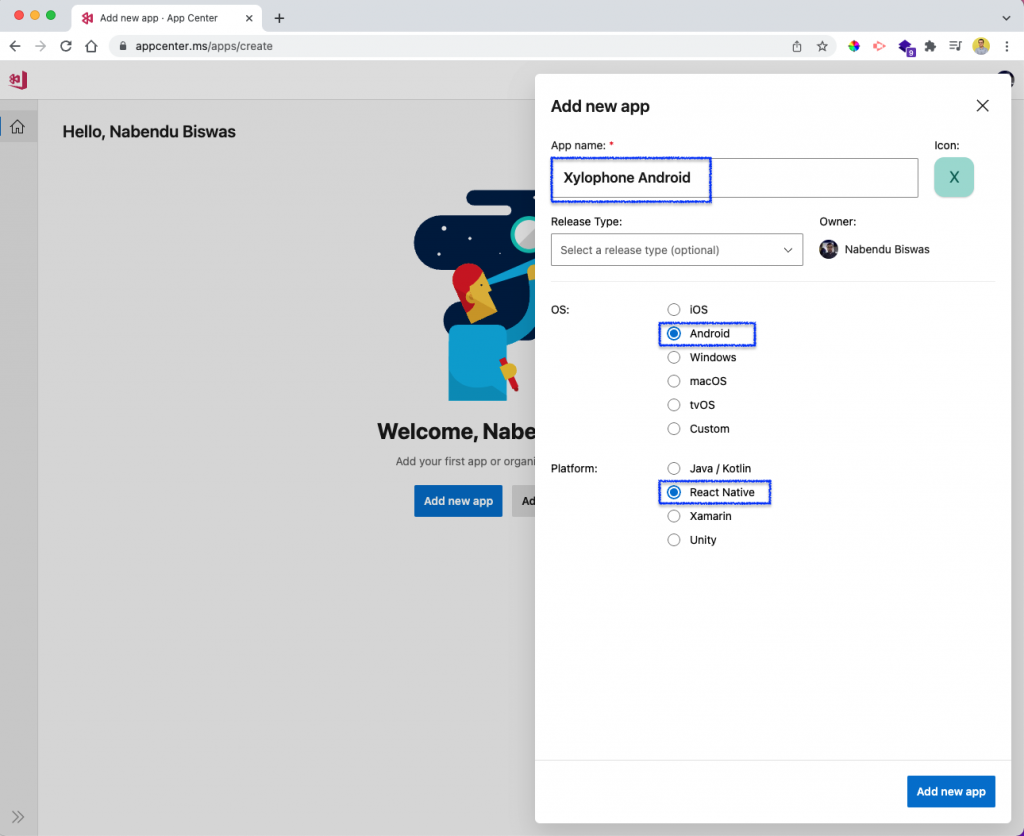1024x836 pixels.
Task: Go back to the previous page
Action: (15, 46)
